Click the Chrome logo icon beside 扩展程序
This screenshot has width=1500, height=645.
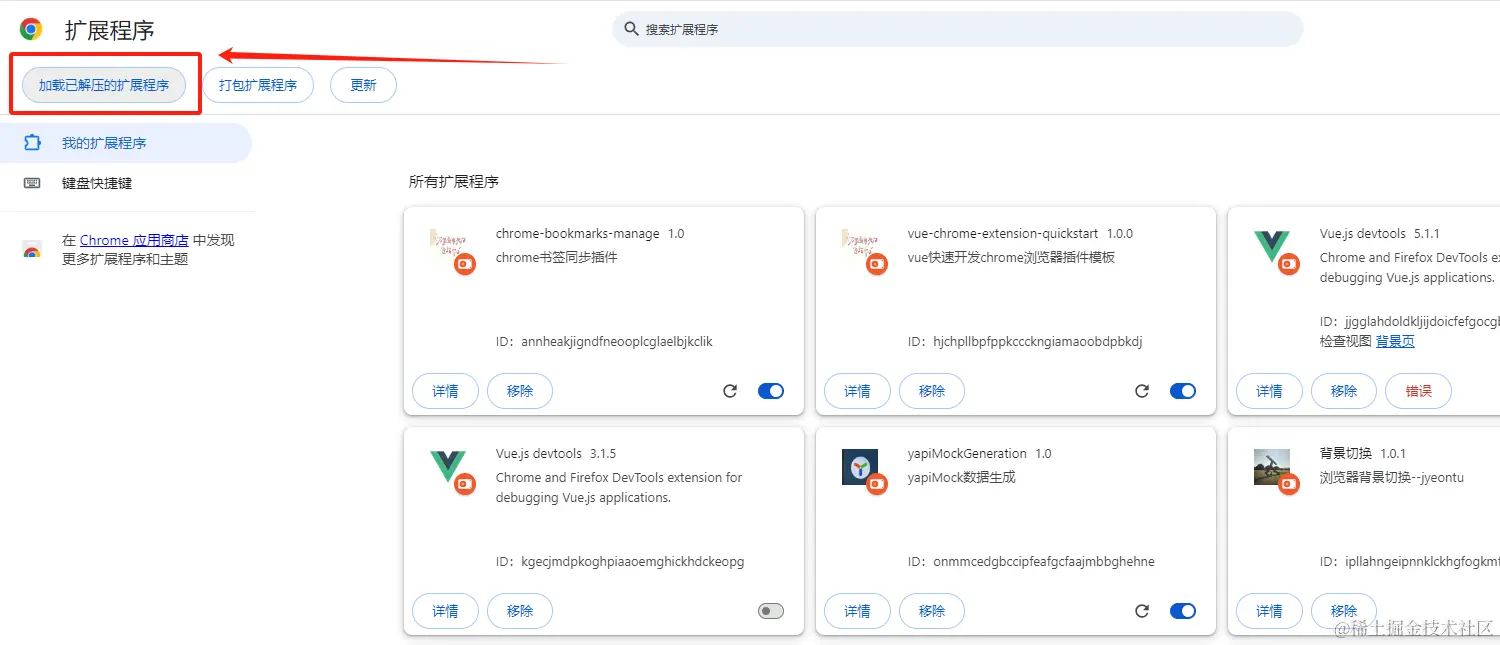click(x=31, y=29)
